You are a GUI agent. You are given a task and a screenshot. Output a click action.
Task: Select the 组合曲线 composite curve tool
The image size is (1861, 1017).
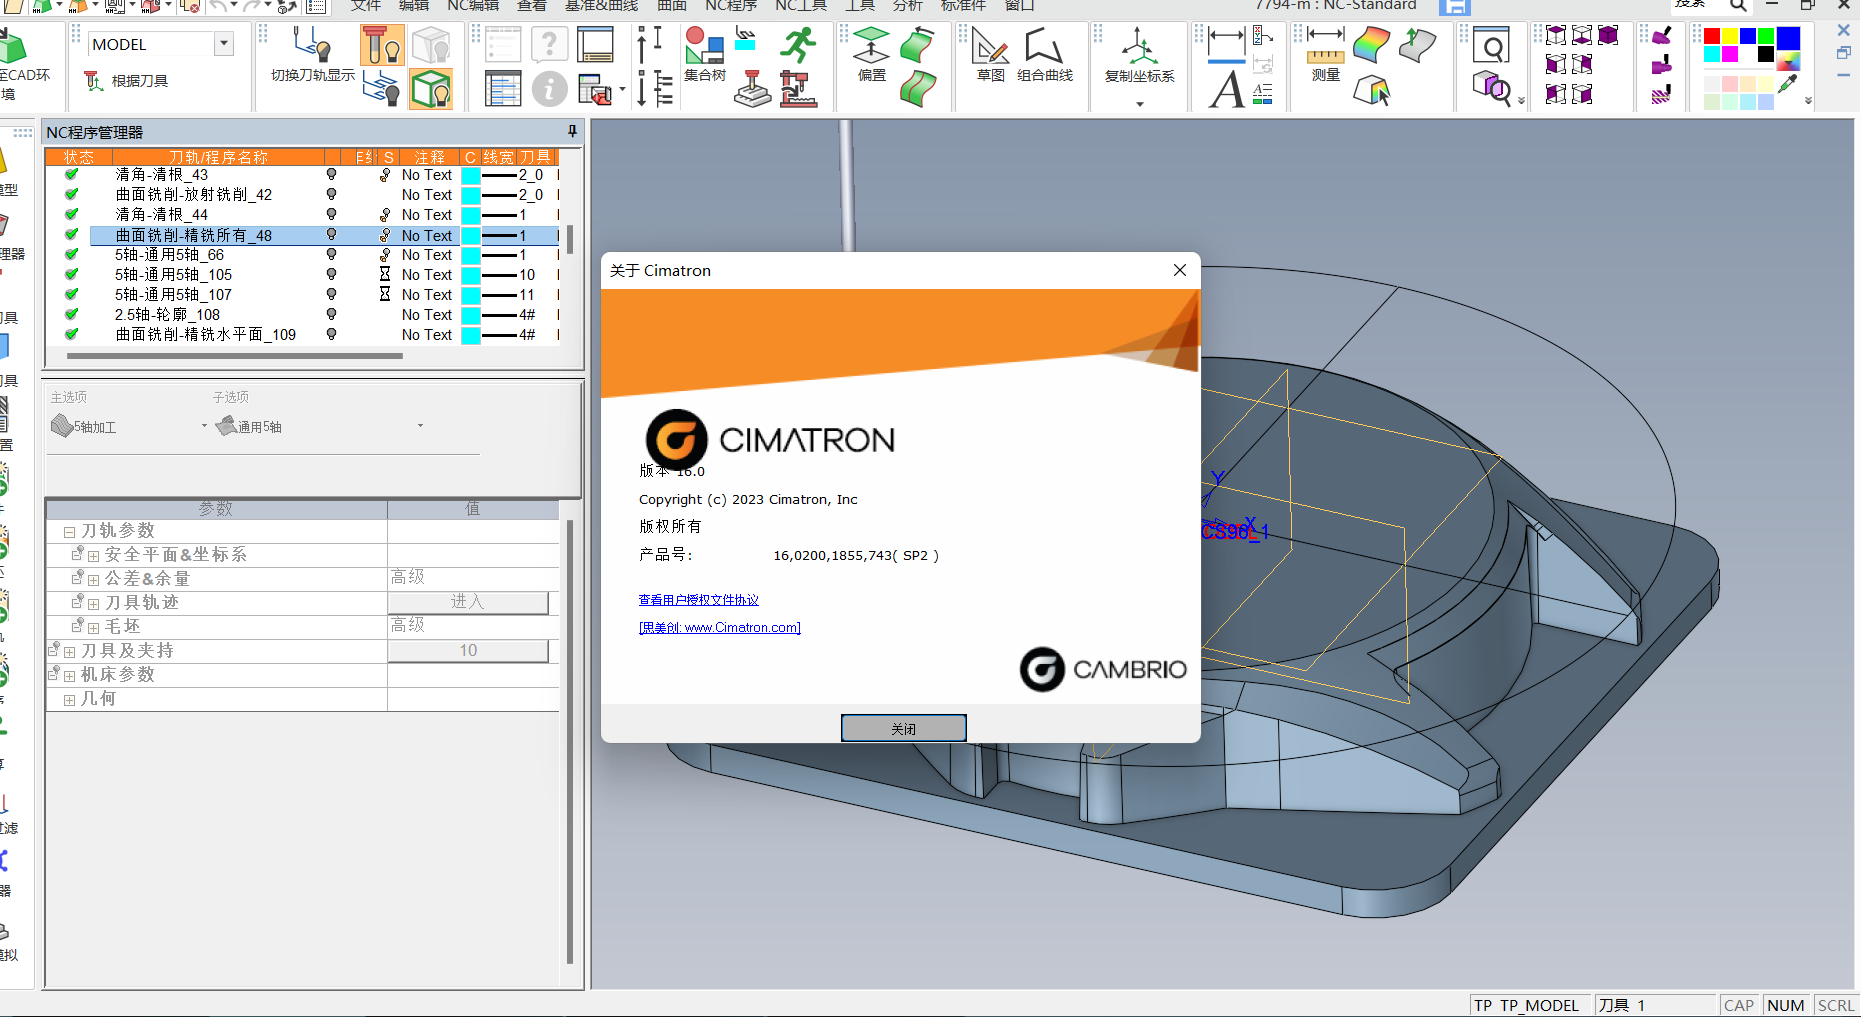point(1045,55)
